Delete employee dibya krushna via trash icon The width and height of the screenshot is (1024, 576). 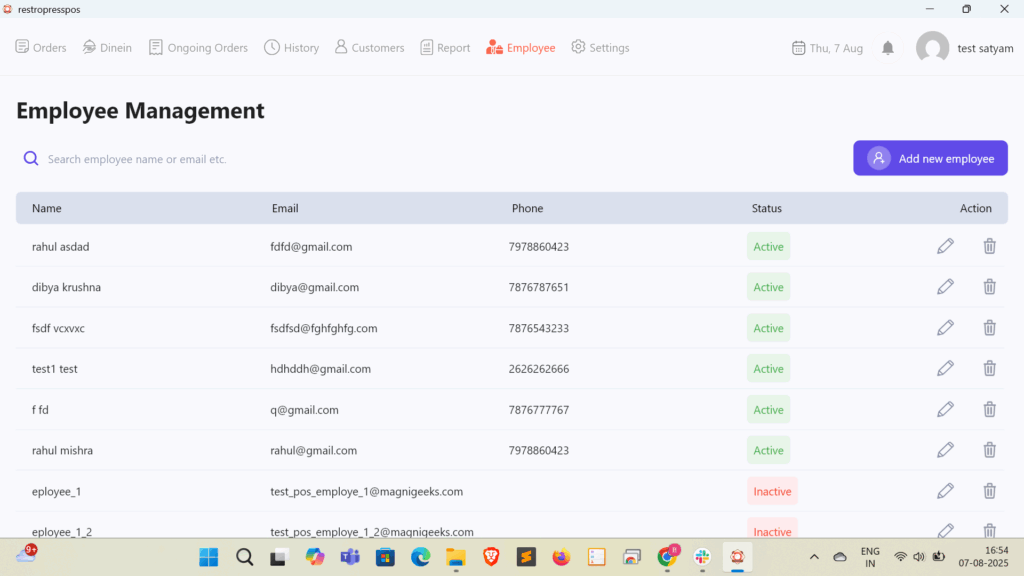989,287
